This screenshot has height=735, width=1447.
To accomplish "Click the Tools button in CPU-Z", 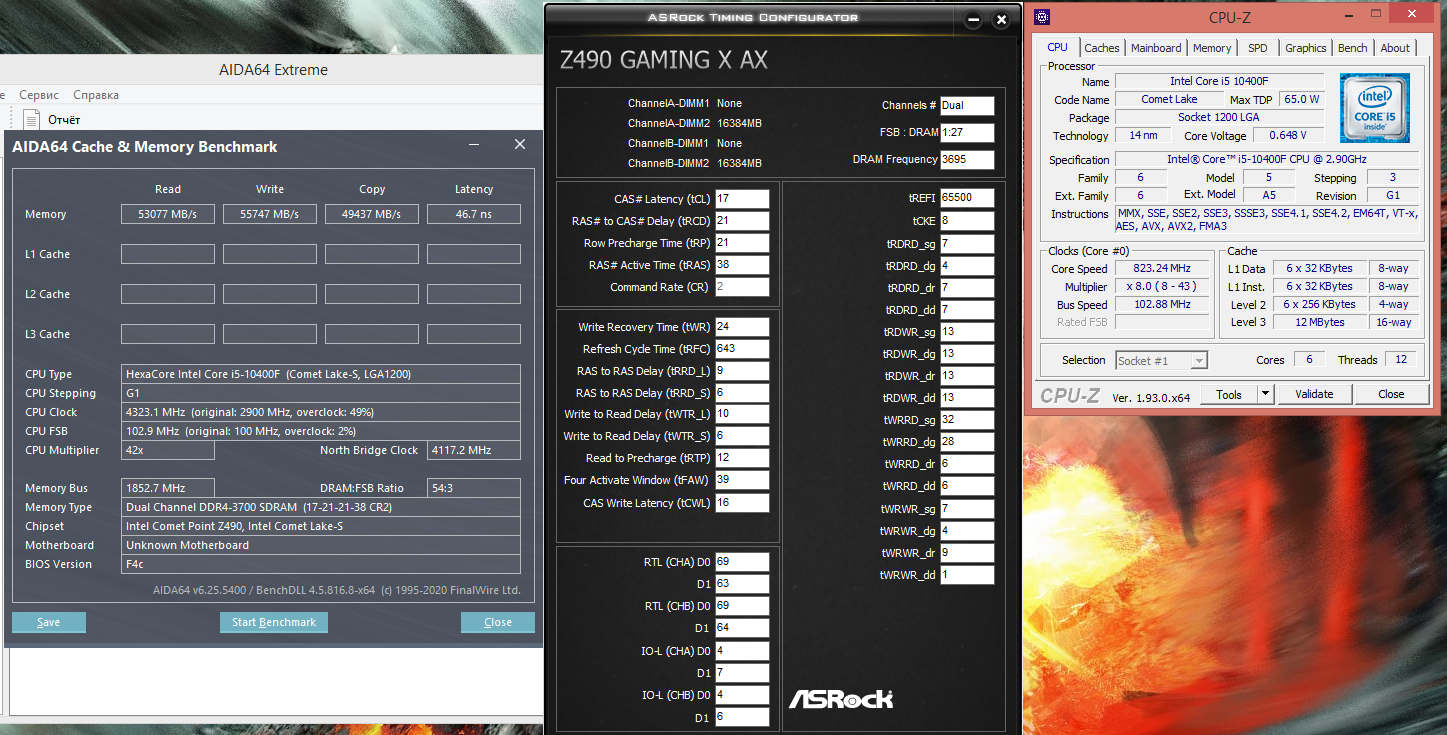I will tap(1229, 394).
